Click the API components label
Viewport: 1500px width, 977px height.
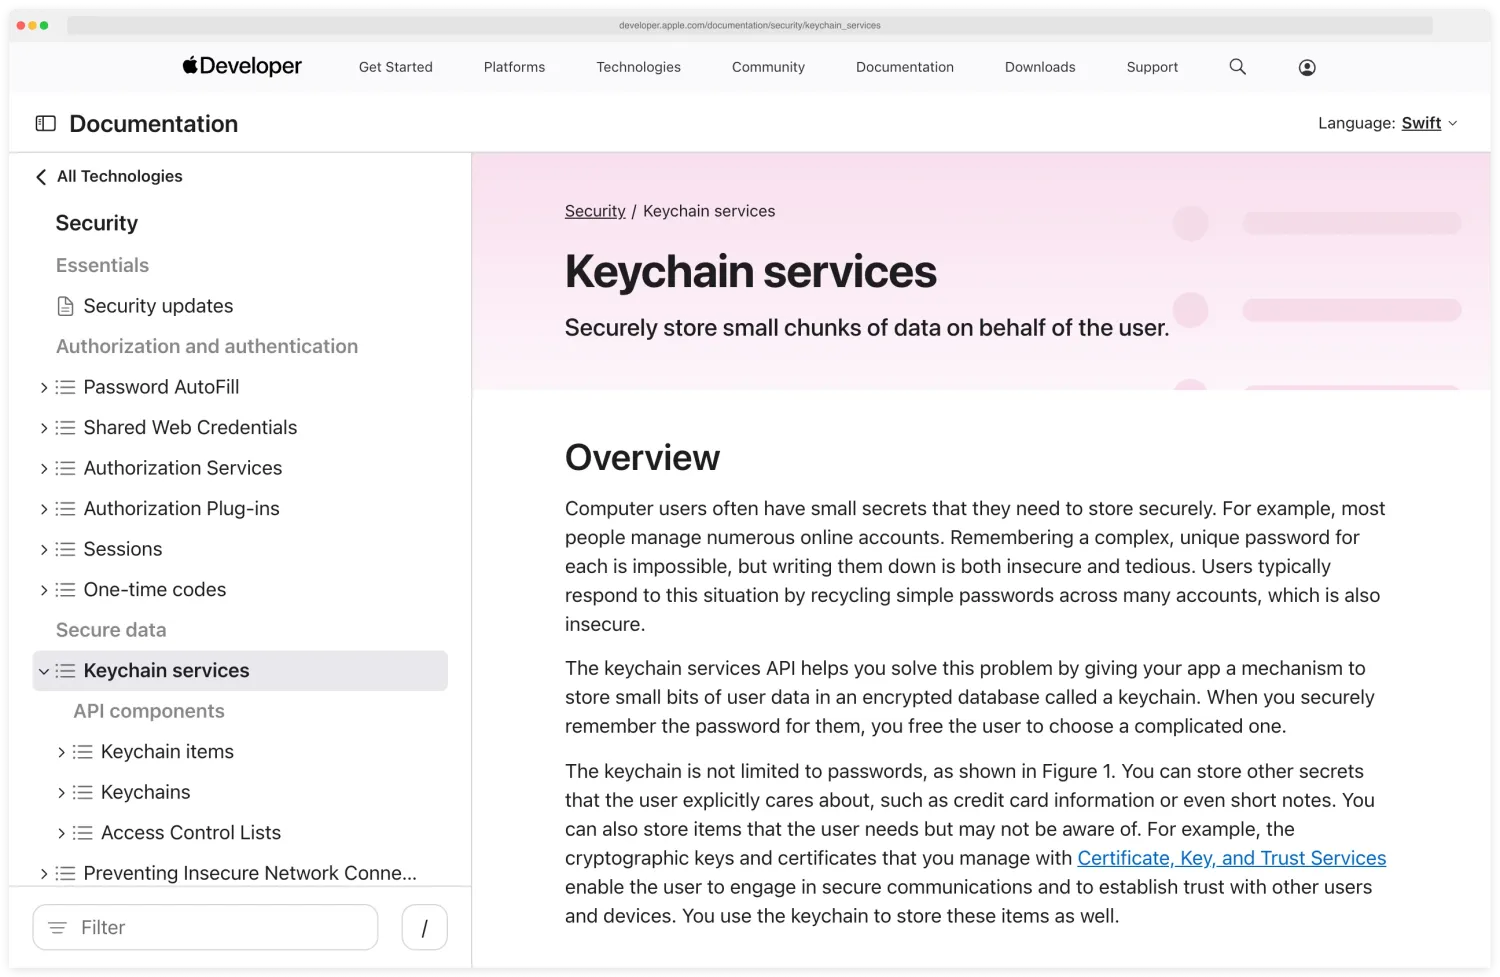149,711
